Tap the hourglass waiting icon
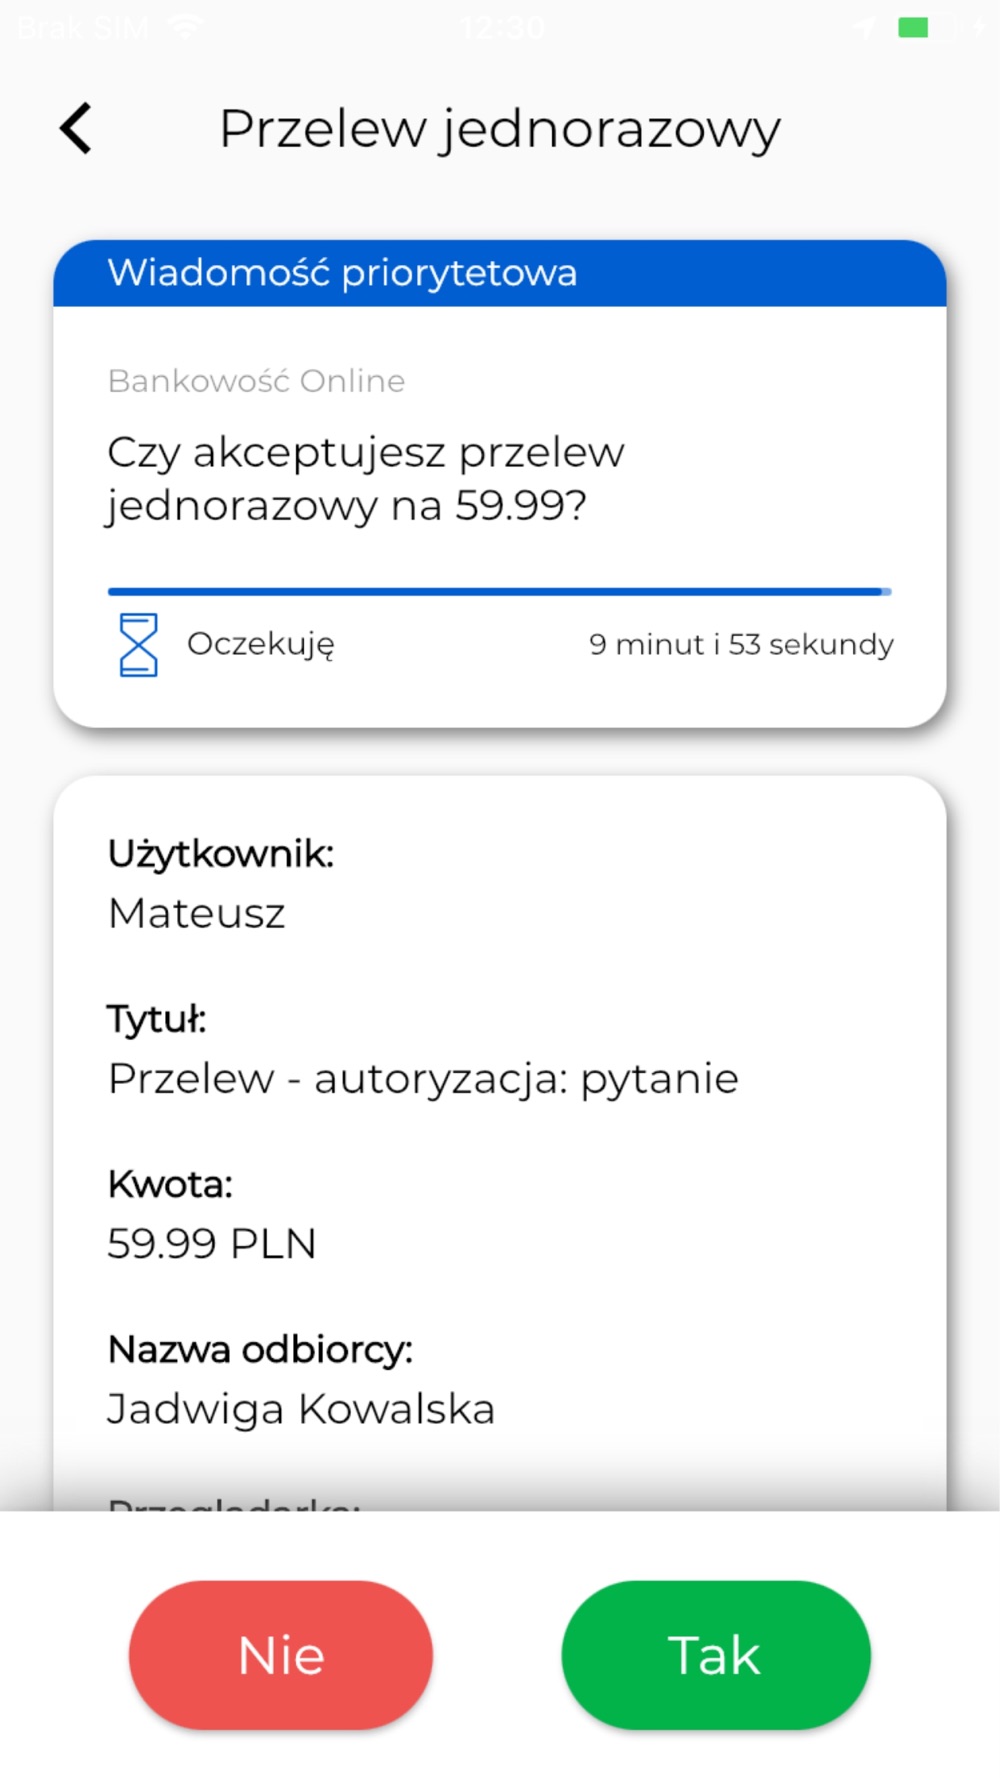The image size is (1000, 1778). tap(138, 645)
